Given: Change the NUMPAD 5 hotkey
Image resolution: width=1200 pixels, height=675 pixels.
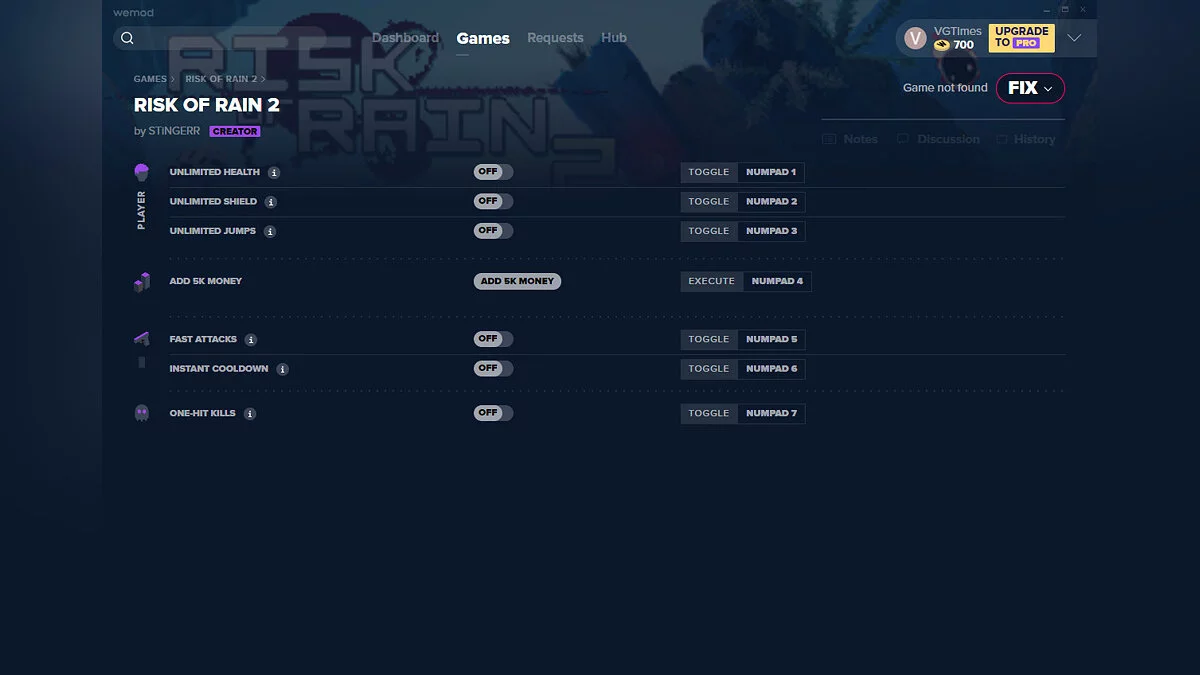Looking at the screenshot, I should (771, 339).
